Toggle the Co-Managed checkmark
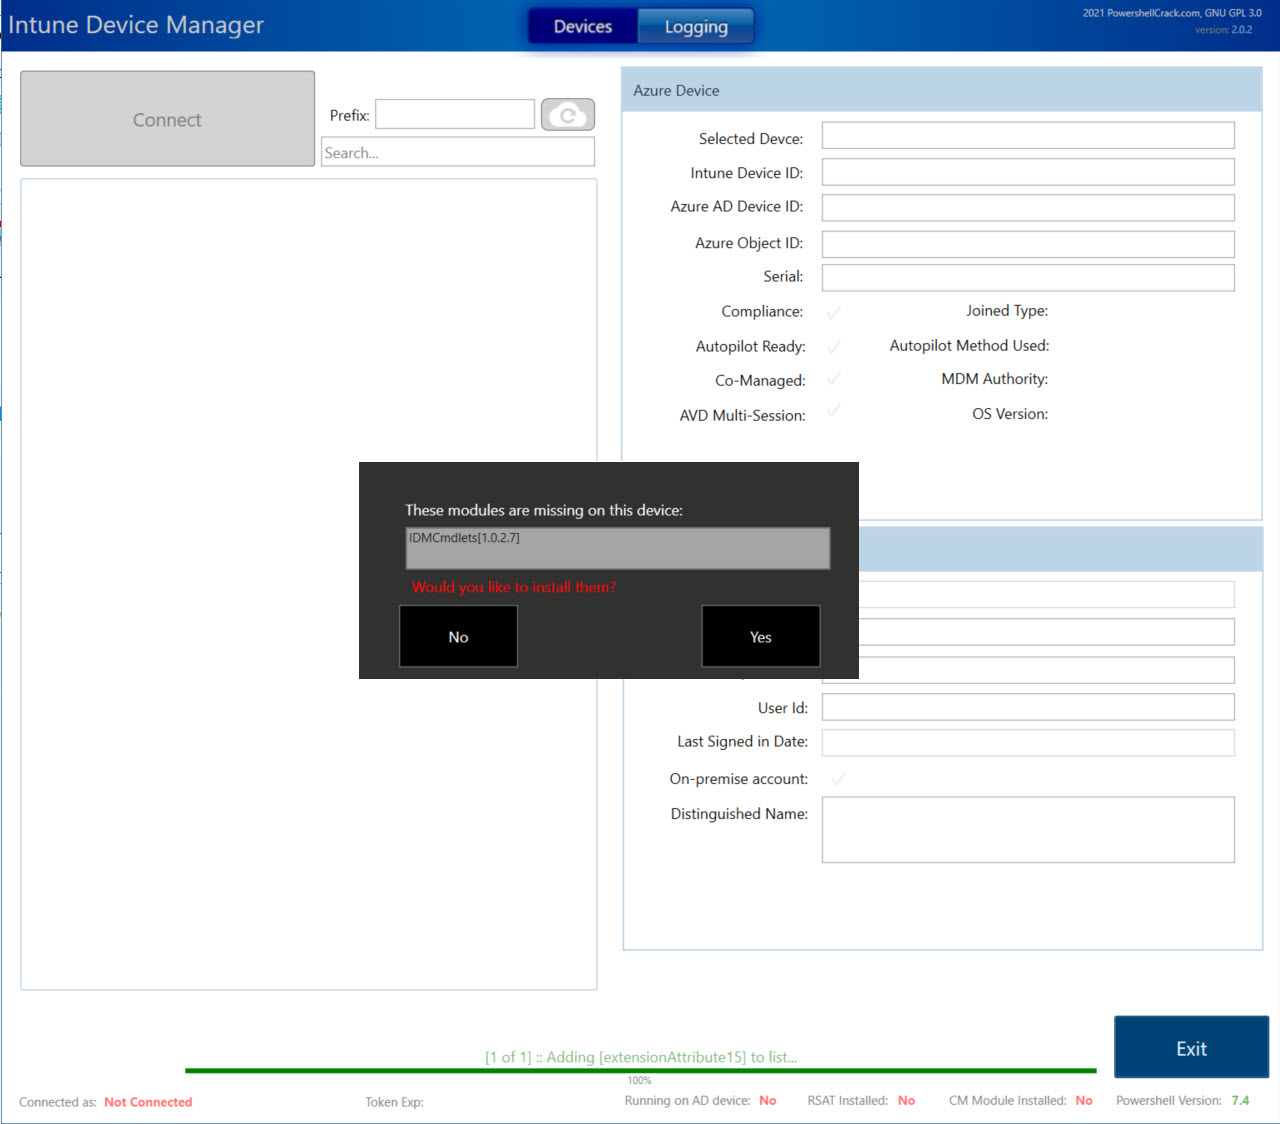 (x=834, y=378)
